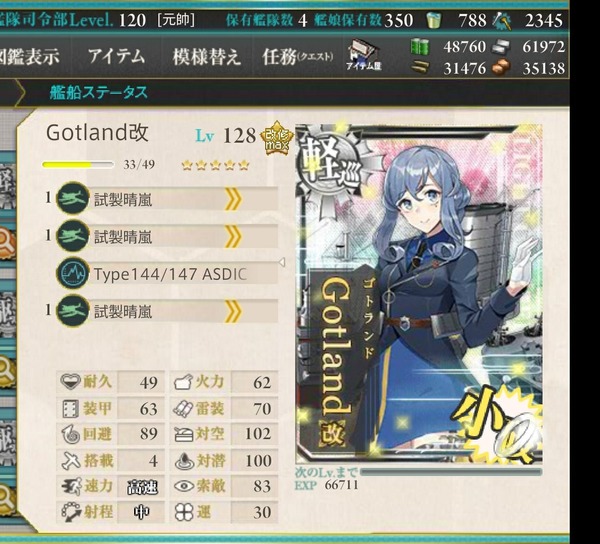Click the first 試製晴嵐 seaplane icon

[73, 198]
